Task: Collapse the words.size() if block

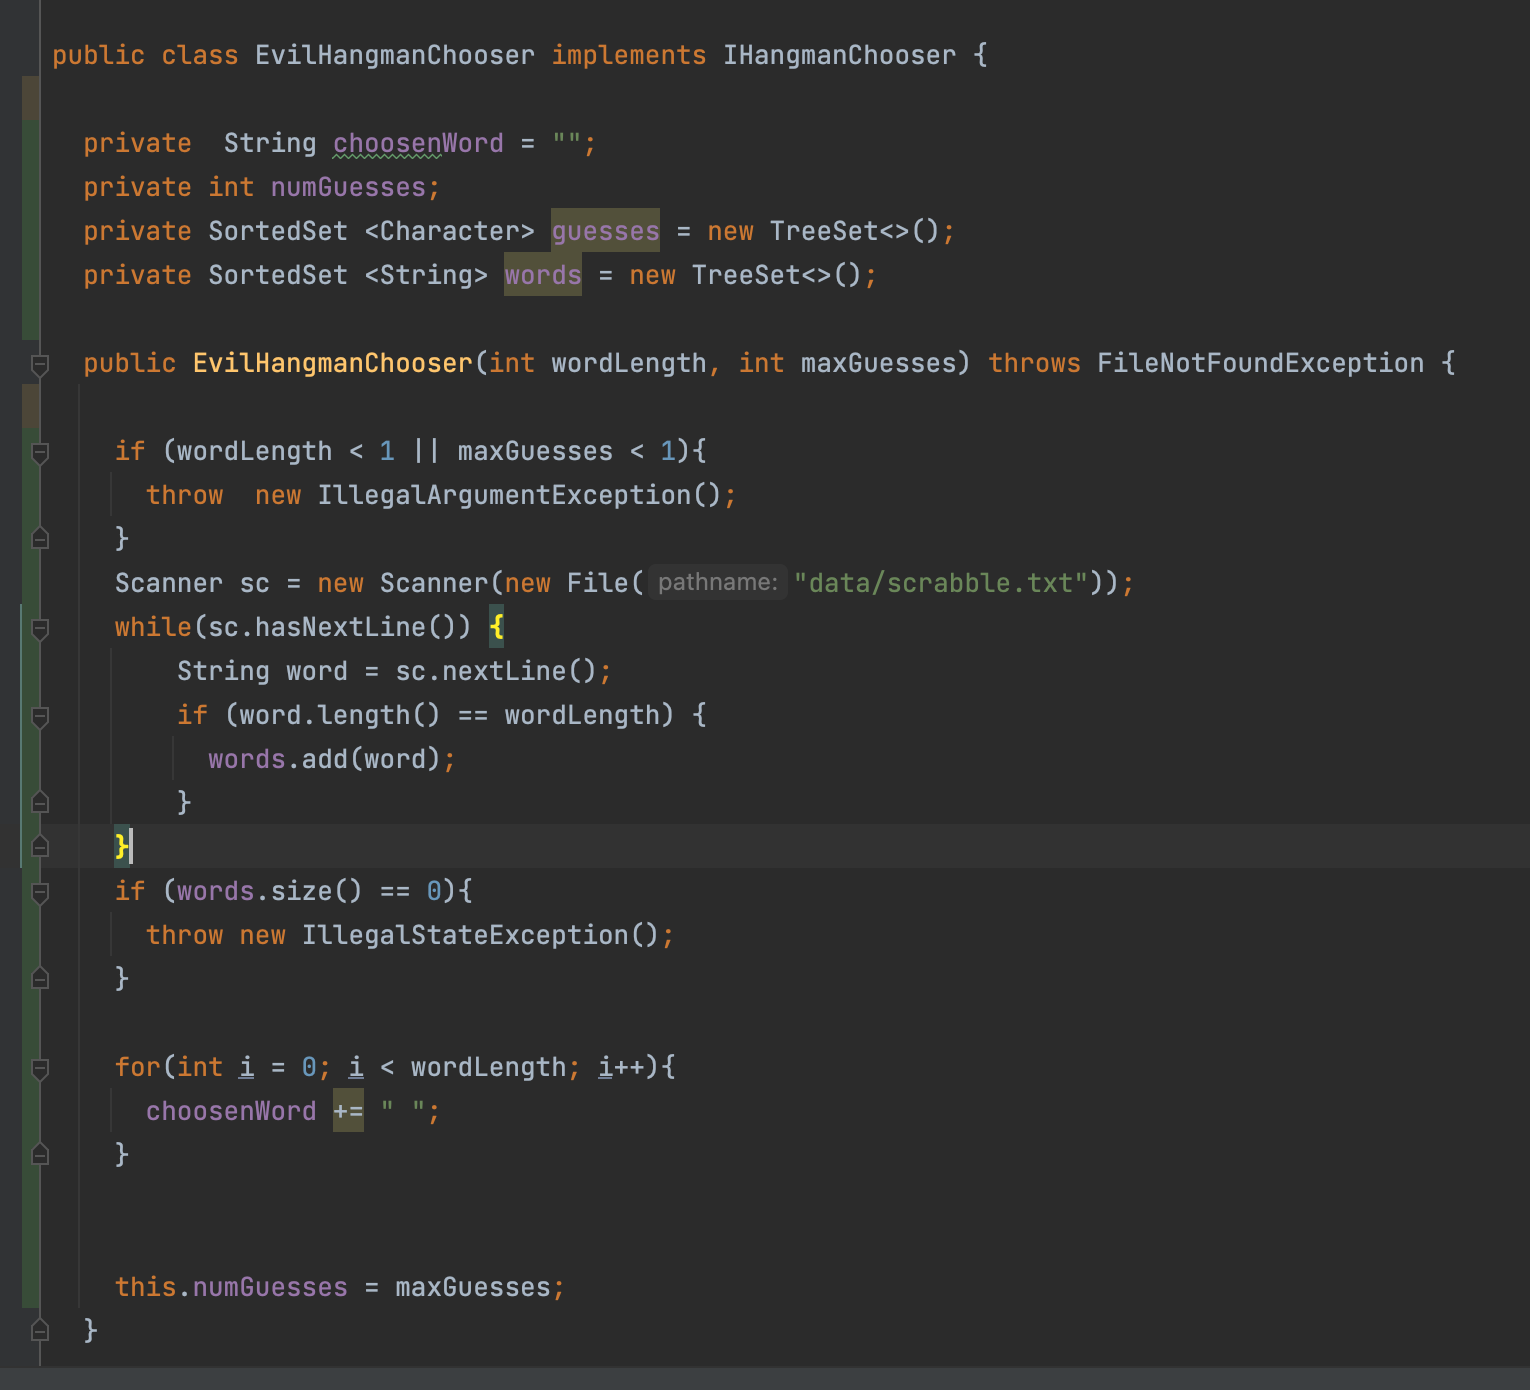Action: pos(40,893)
